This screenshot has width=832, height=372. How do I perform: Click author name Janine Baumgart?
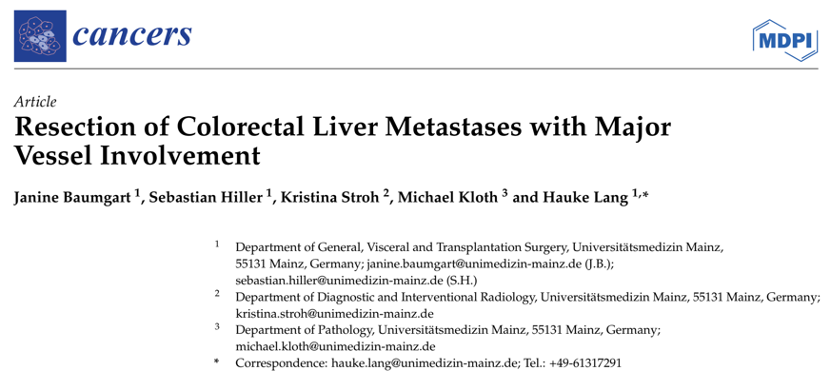(74, 197)
